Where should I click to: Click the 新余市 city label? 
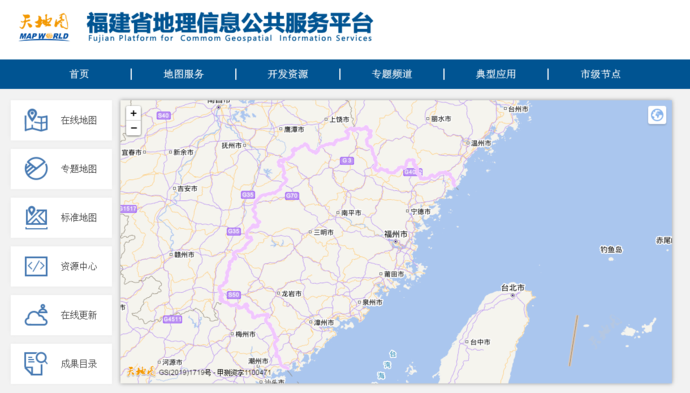point(183,152)
